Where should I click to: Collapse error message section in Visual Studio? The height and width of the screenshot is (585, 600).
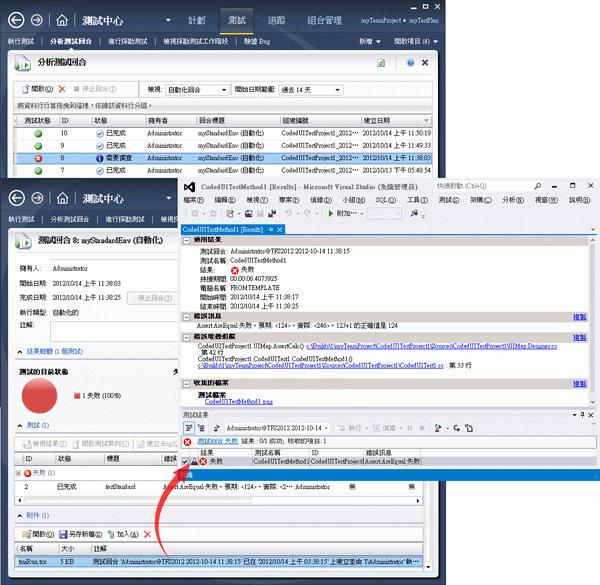click(186, 316)
